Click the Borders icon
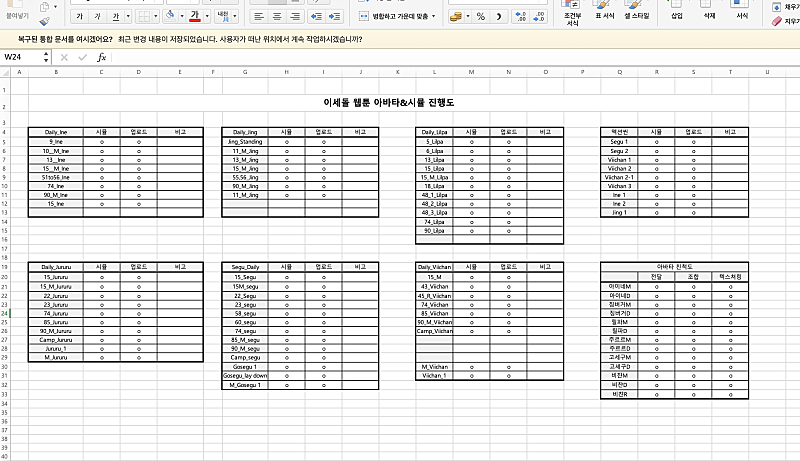This screenshot has height=461, width=800. pyautogui.click(x=144, y=16)
